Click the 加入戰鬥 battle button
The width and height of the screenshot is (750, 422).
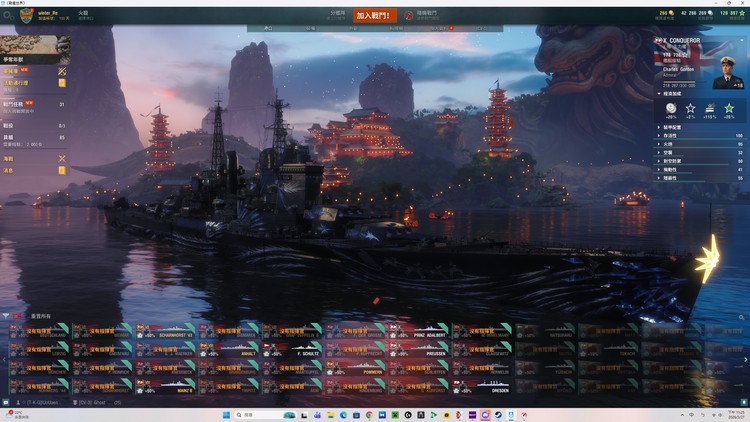375,15
